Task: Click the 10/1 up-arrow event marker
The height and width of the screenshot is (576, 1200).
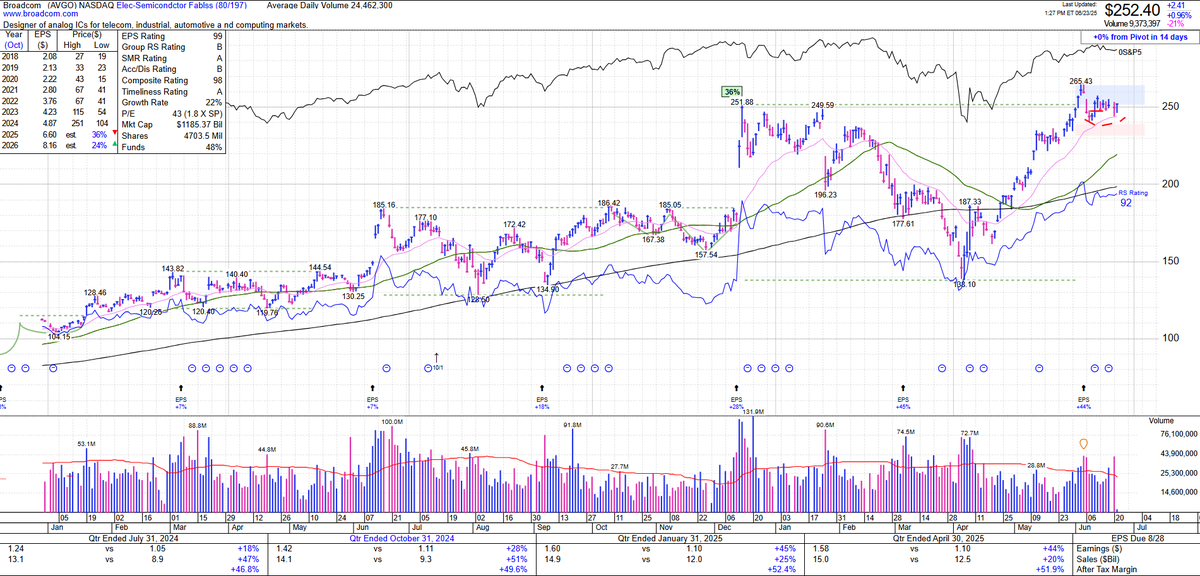Action: (436, 359)
